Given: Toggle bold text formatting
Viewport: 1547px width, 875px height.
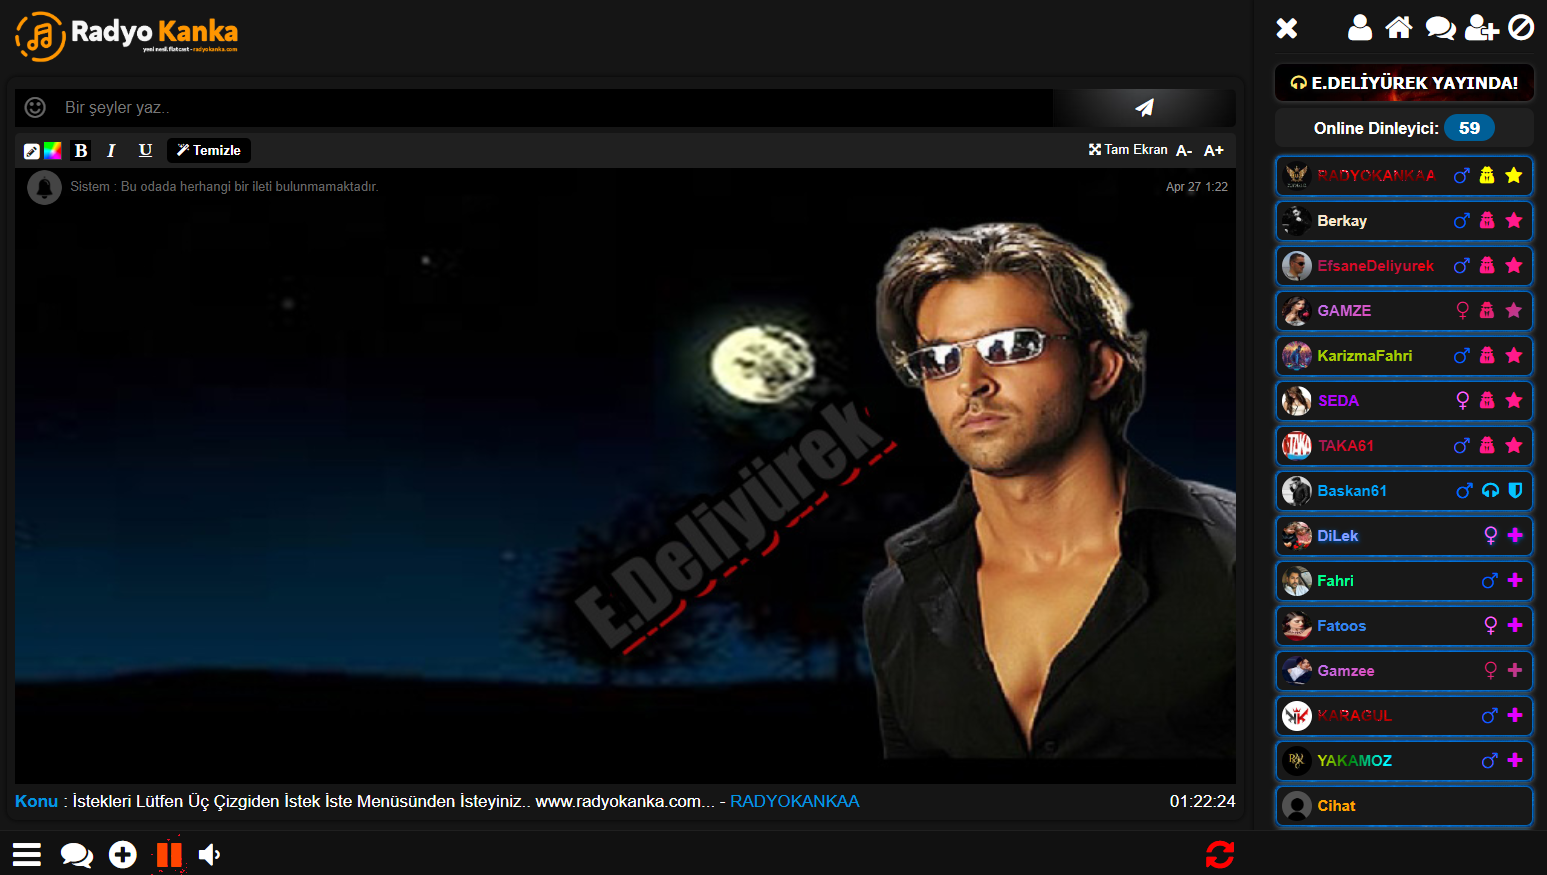Looking at the screenshot, I should pyautogui.click(x=81, y=151).
